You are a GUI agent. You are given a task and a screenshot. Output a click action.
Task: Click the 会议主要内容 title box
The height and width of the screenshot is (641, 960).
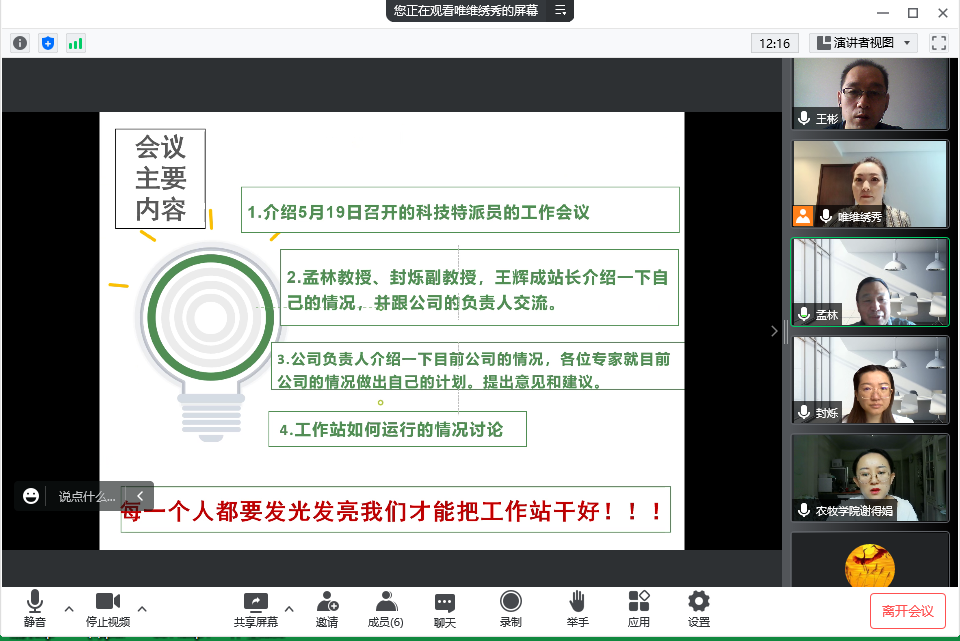click(x=160, y=179)
